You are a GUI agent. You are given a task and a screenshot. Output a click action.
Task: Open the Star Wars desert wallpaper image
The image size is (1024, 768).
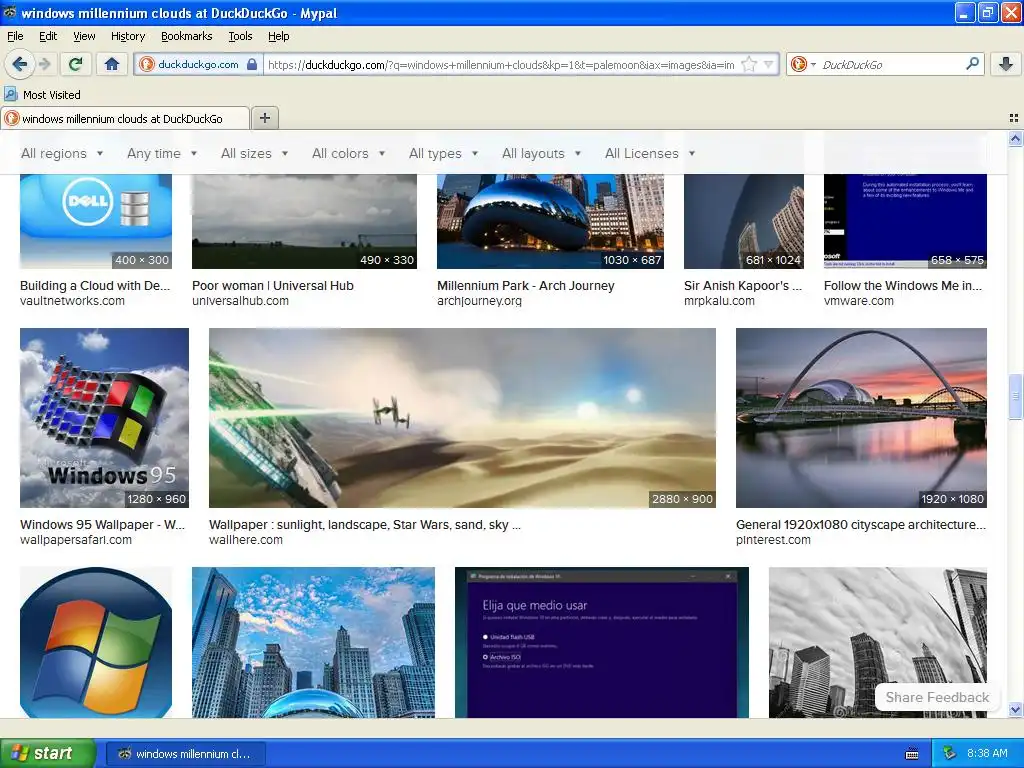coord(462,418)
